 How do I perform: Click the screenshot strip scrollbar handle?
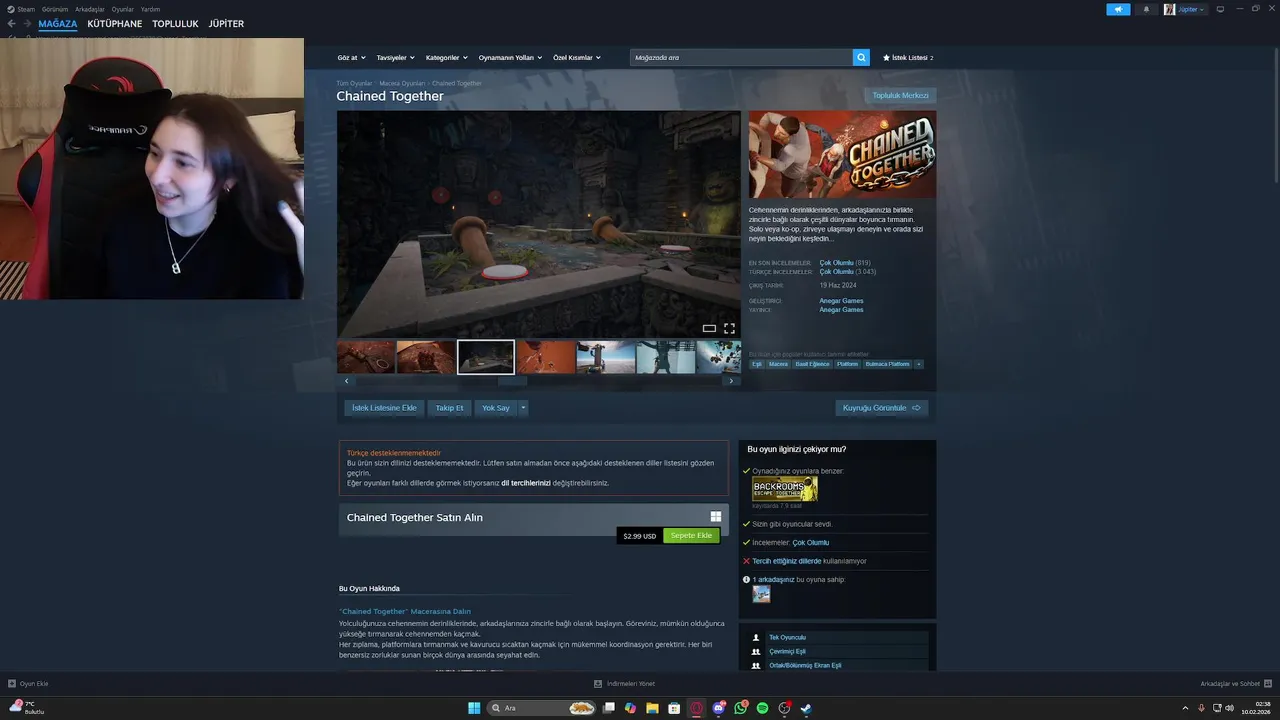click(512, 381)
